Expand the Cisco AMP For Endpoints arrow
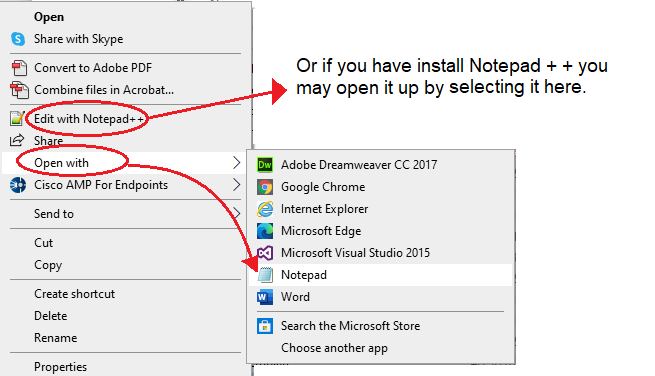655x376 pixels. (x=236, y=185)
